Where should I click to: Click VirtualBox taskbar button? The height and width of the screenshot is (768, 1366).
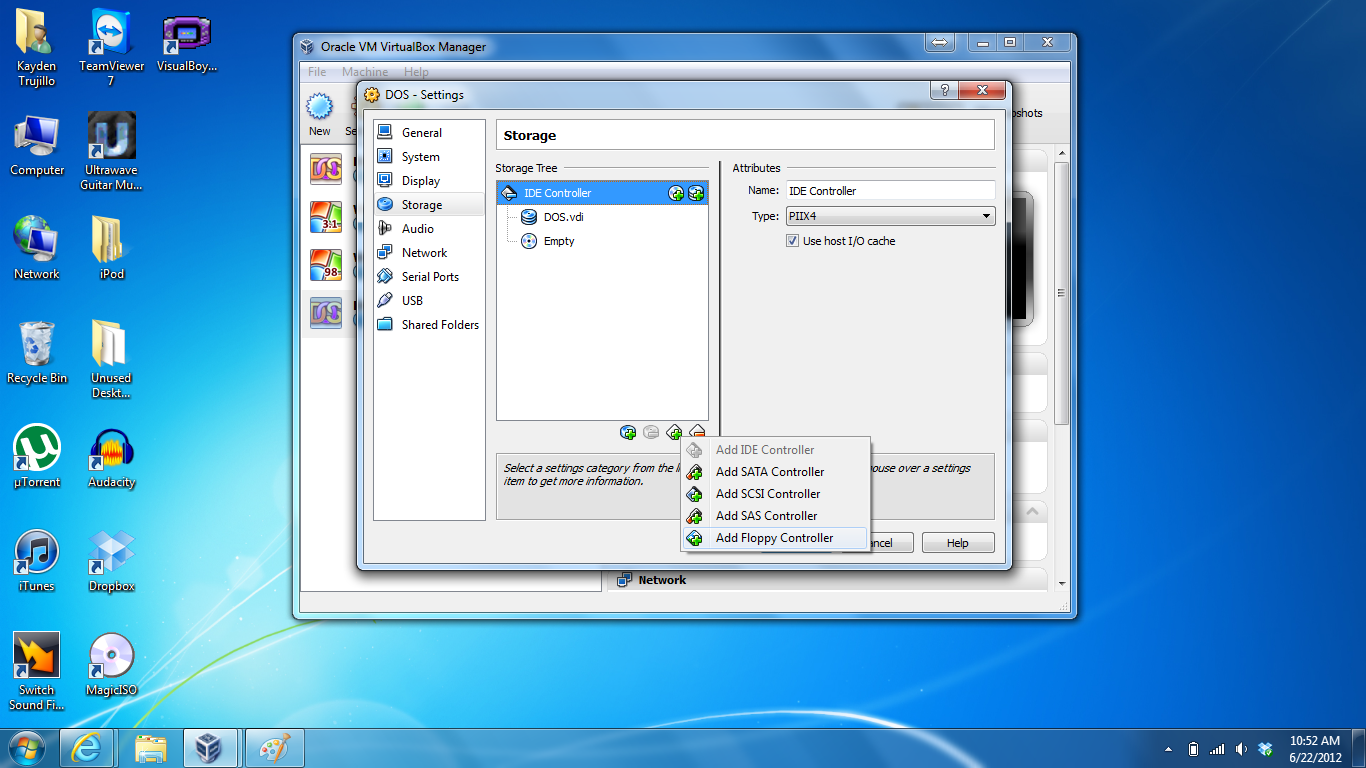pyautogui.click(x=210, y=748)
